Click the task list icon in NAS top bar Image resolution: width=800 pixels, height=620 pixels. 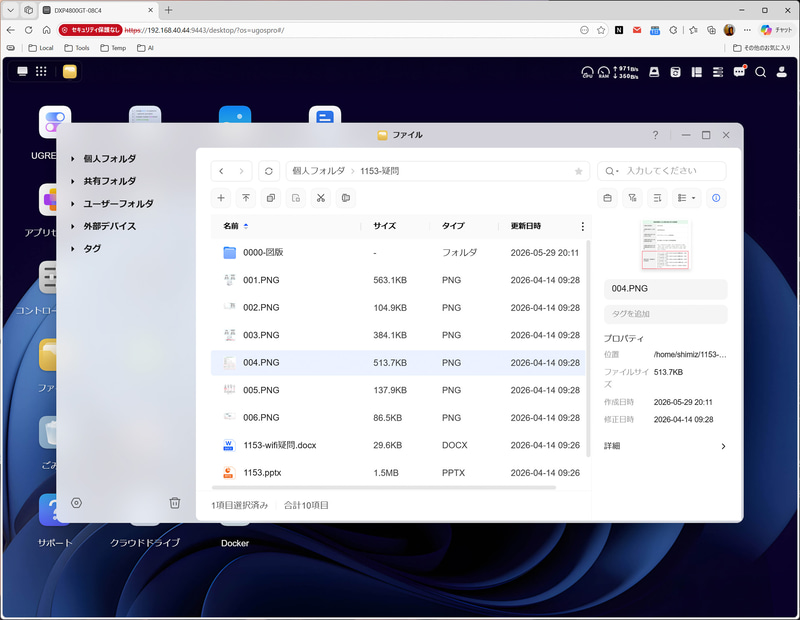(x=718, y=72)
